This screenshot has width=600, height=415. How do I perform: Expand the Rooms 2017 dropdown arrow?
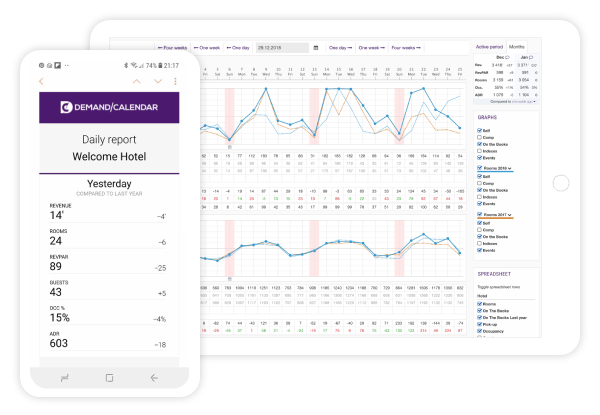[511, 214]
